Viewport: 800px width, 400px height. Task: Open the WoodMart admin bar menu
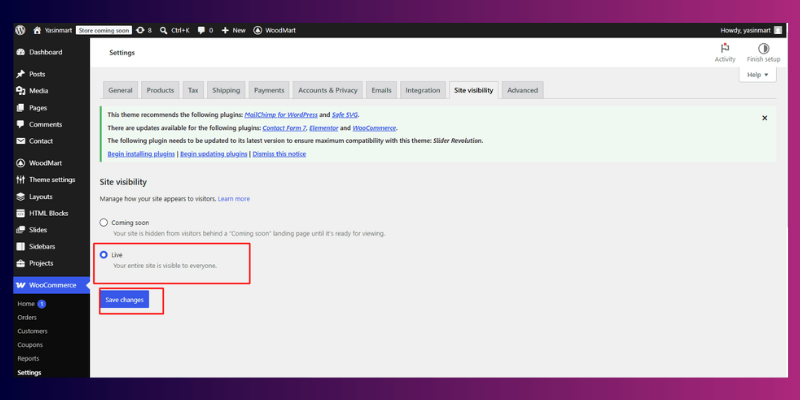[x=274, y=30]
